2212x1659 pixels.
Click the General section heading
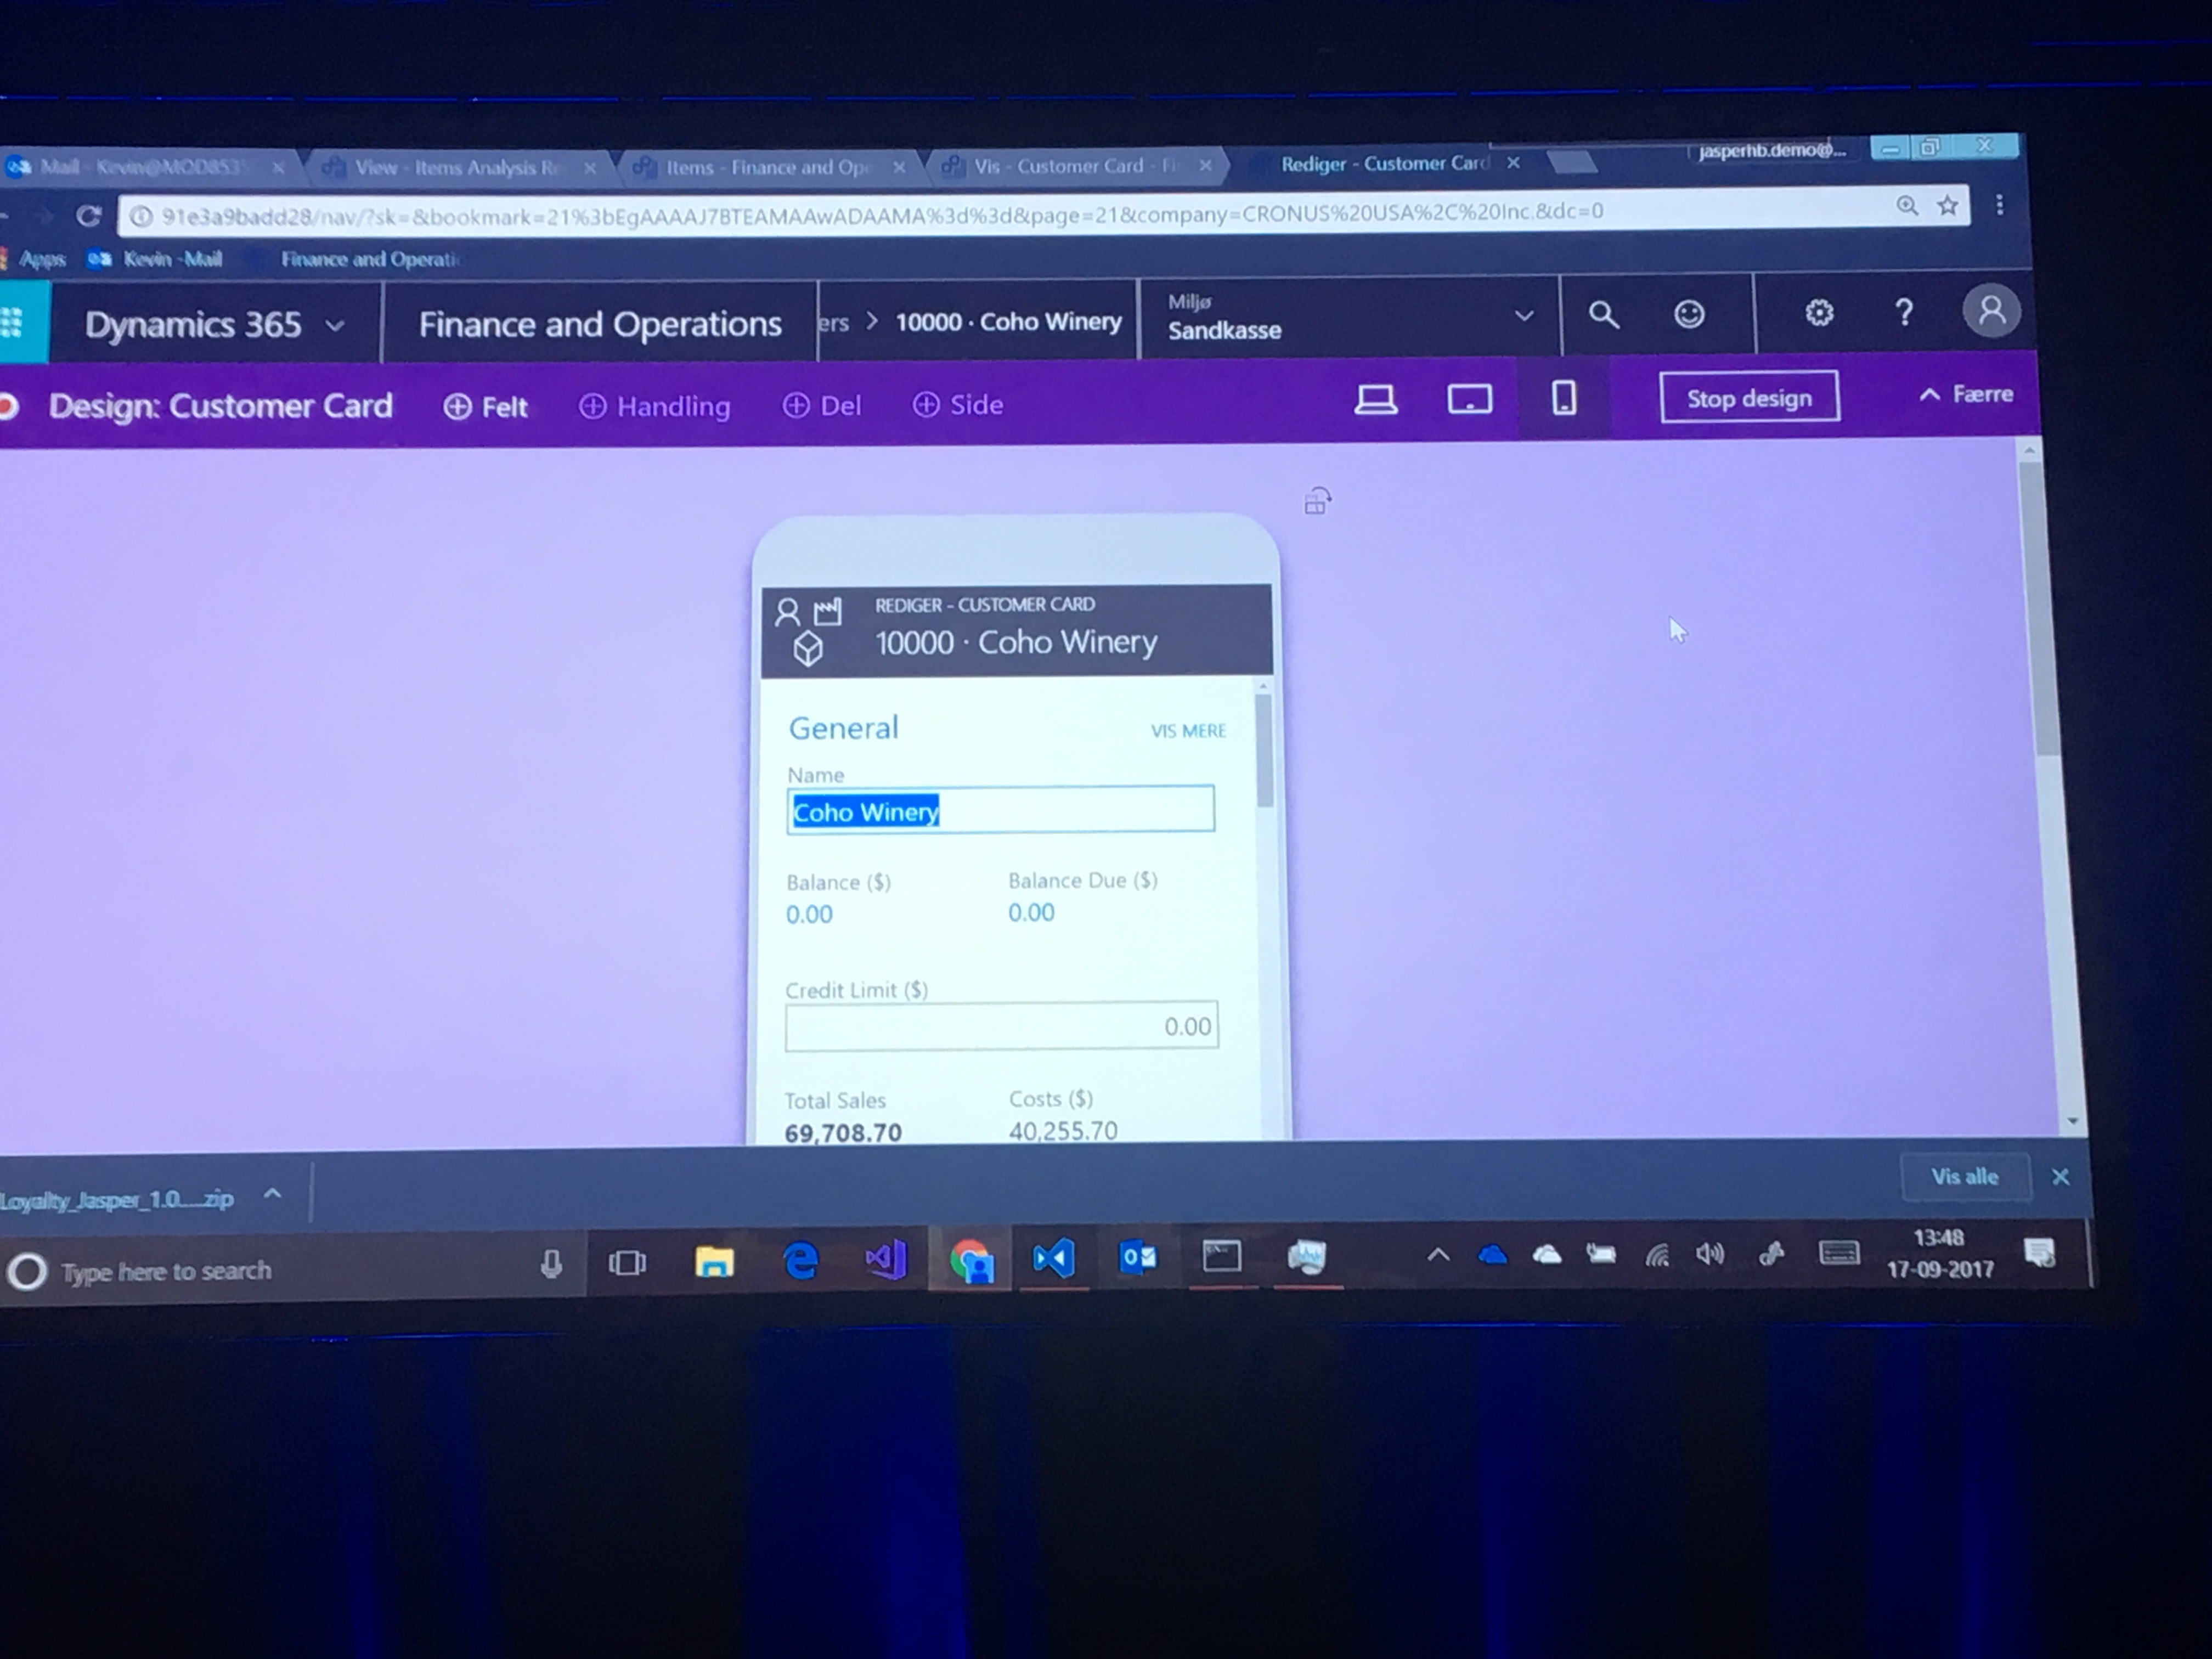[x=843, y=728]
